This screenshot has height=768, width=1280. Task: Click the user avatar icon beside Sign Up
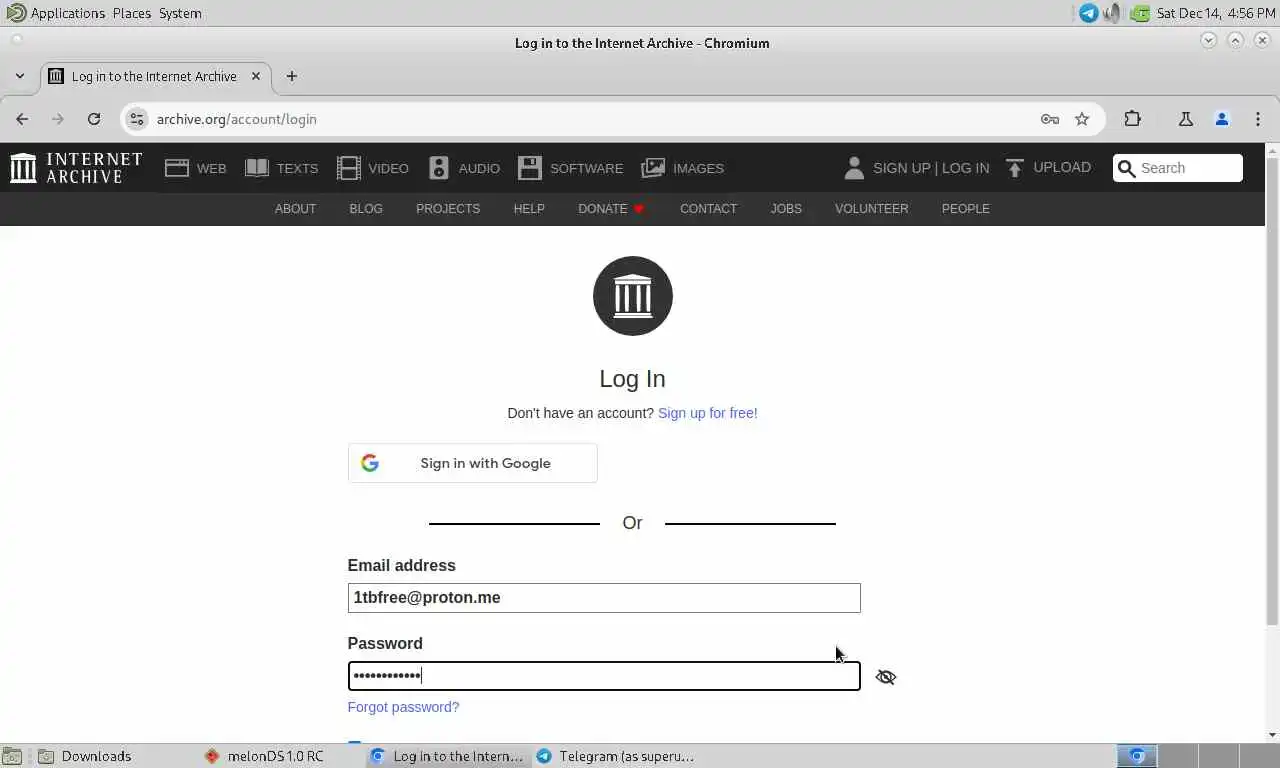pos(854,168)
